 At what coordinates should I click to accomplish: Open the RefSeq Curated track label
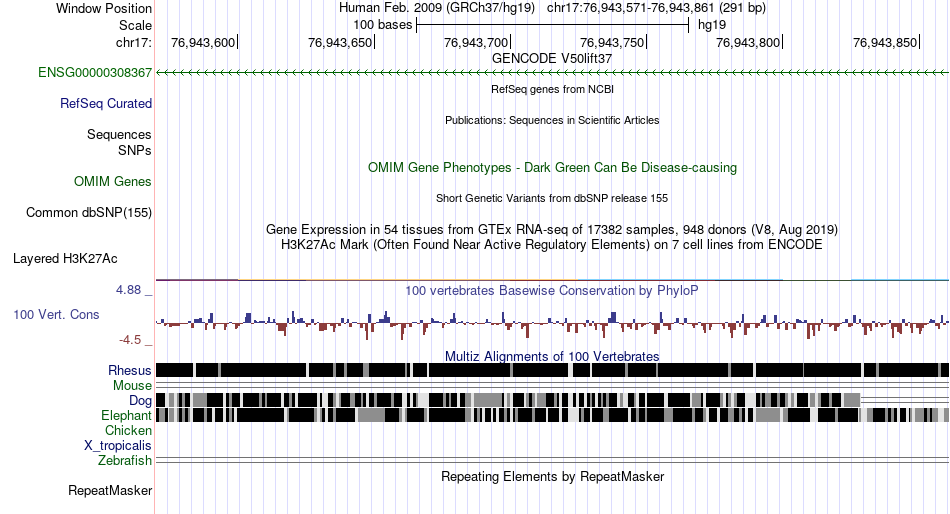(106, 104)
